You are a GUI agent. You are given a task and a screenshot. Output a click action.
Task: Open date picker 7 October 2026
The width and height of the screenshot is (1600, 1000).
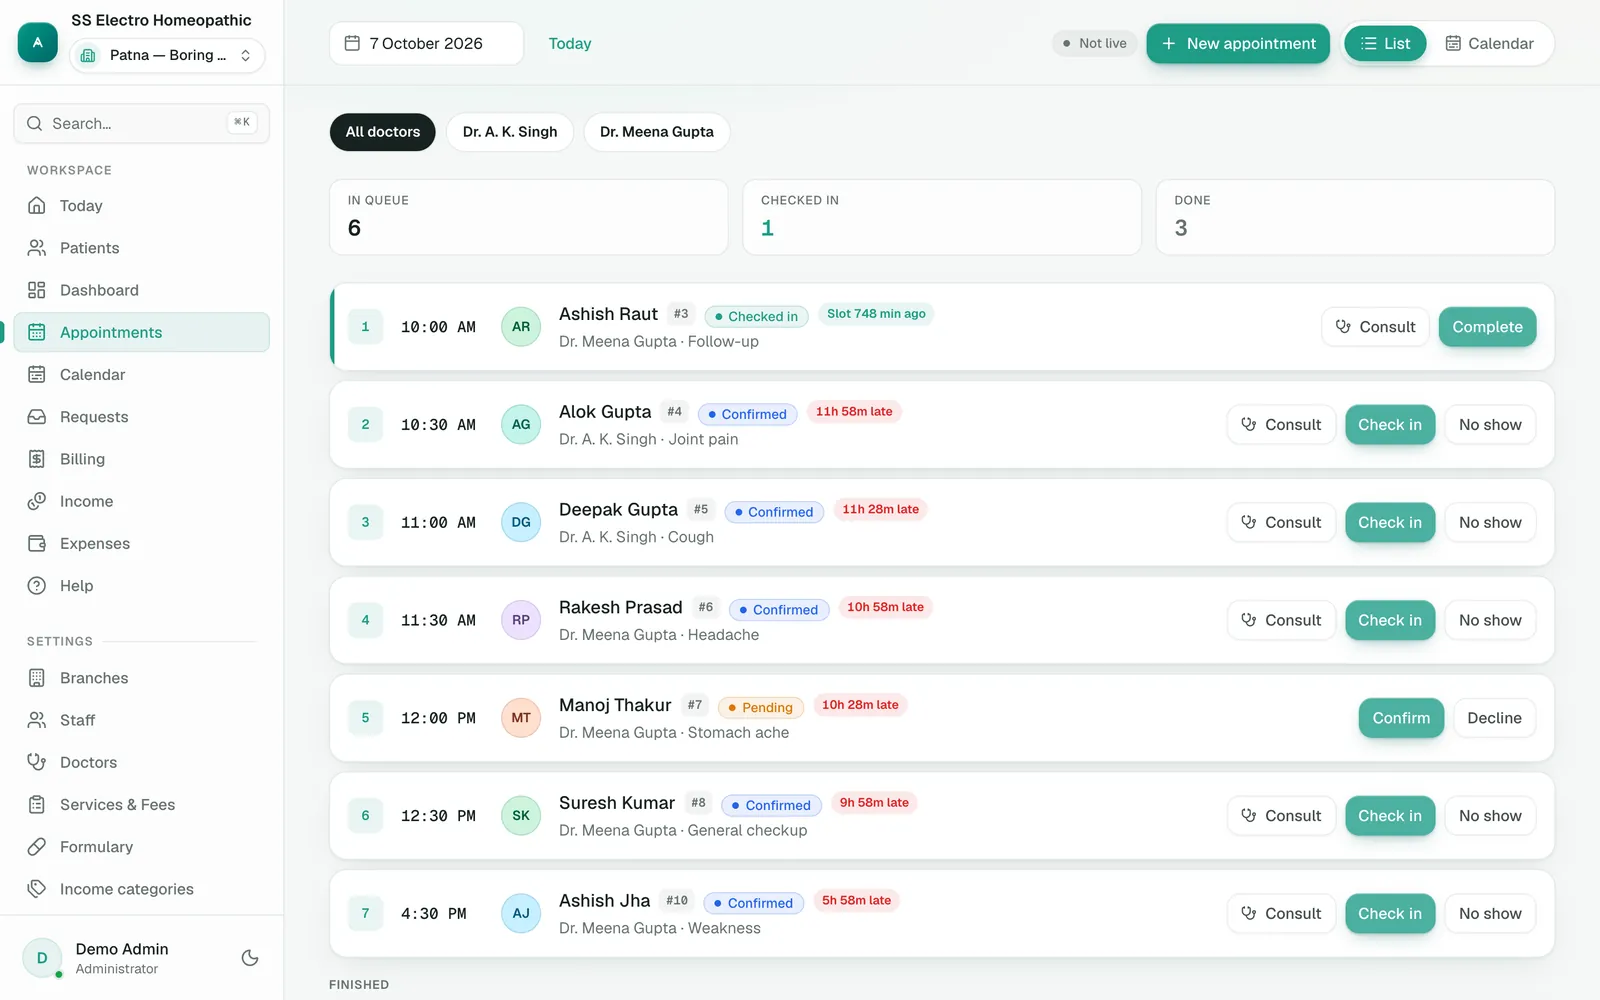click(426, 43)
